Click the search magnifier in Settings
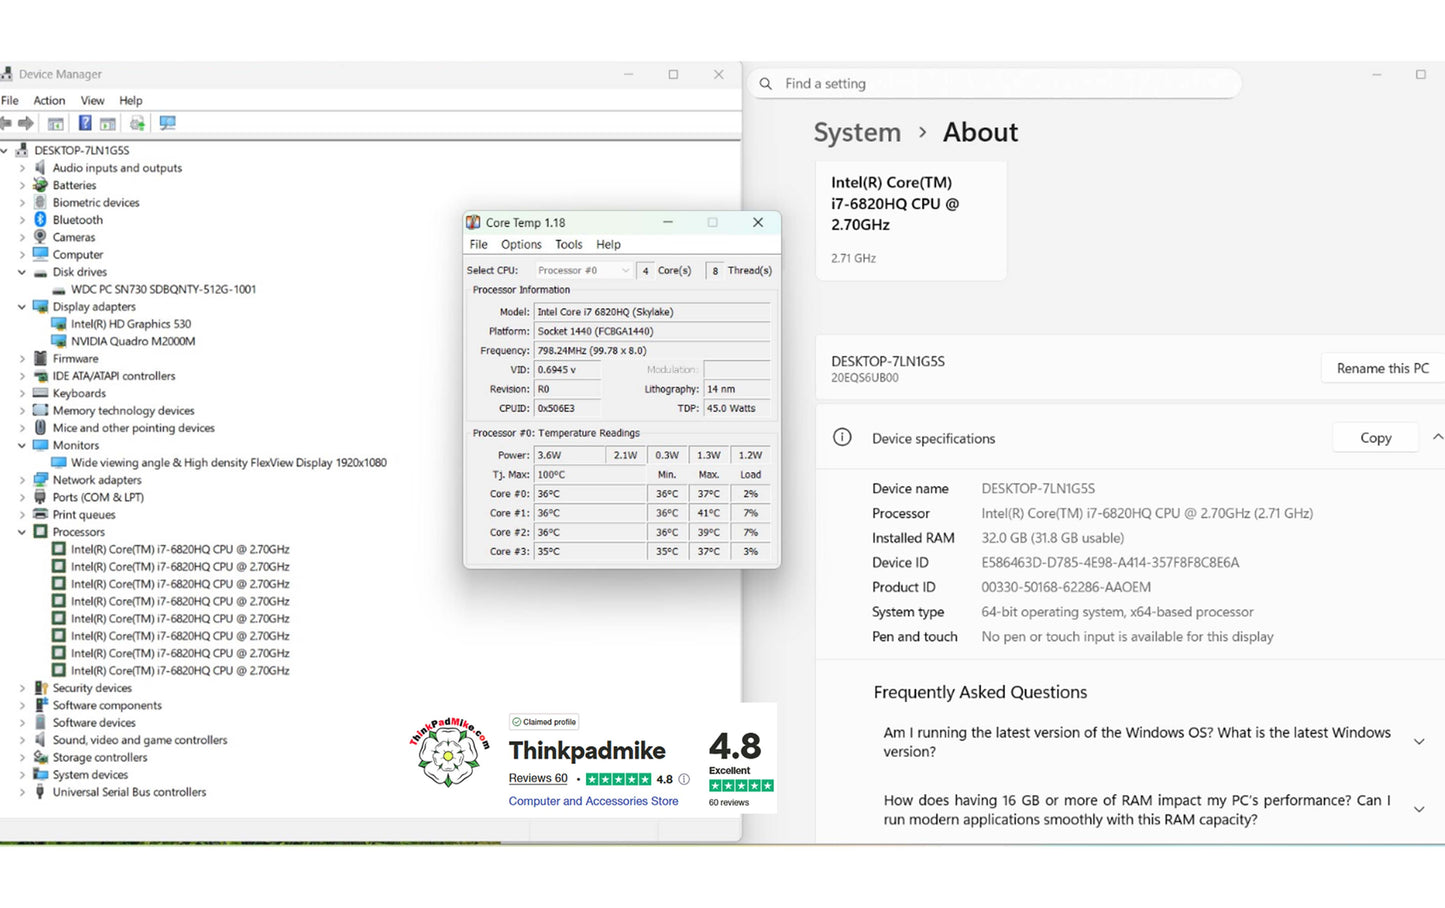1445x908 pixels. pyautogui.click(x=766, y=84)
